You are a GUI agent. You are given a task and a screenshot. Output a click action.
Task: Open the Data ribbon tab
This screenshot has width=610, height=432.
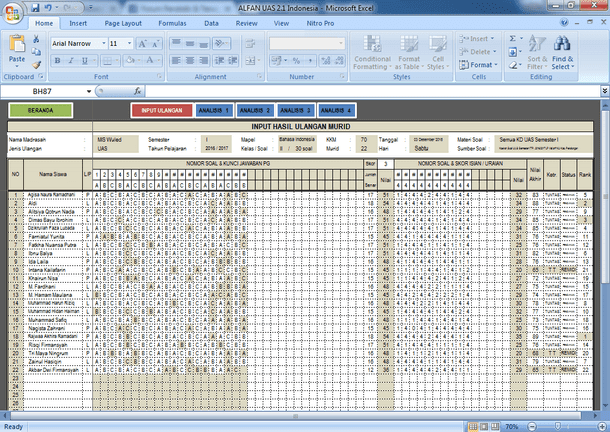click(x=211, y=23)
